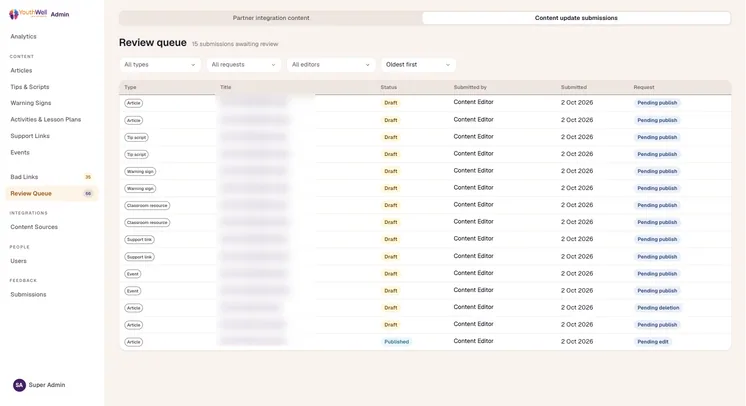Click the Request column header

pyautogui.click(x=644, y=88)
